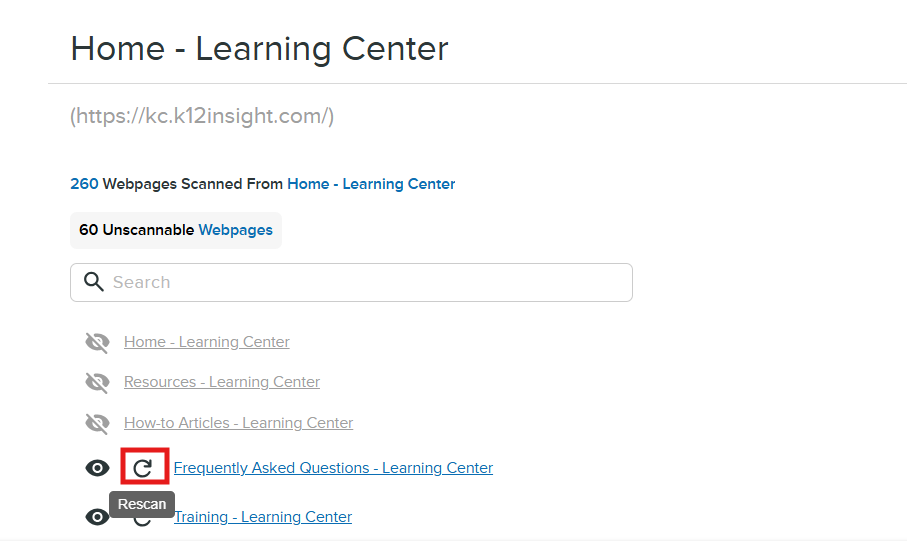Open Frequently Asked Questions - Learning Center link
Viewport: 907px width, 541px height.
(x=333, y=468)
